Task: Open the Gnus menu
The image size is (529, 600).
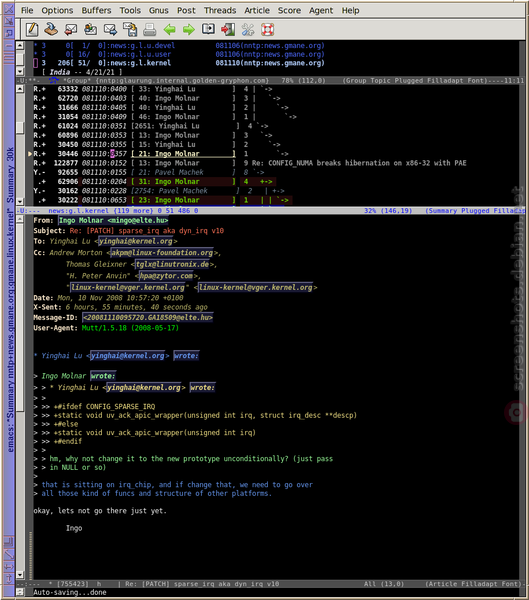Action: click(x=158, y=10)
